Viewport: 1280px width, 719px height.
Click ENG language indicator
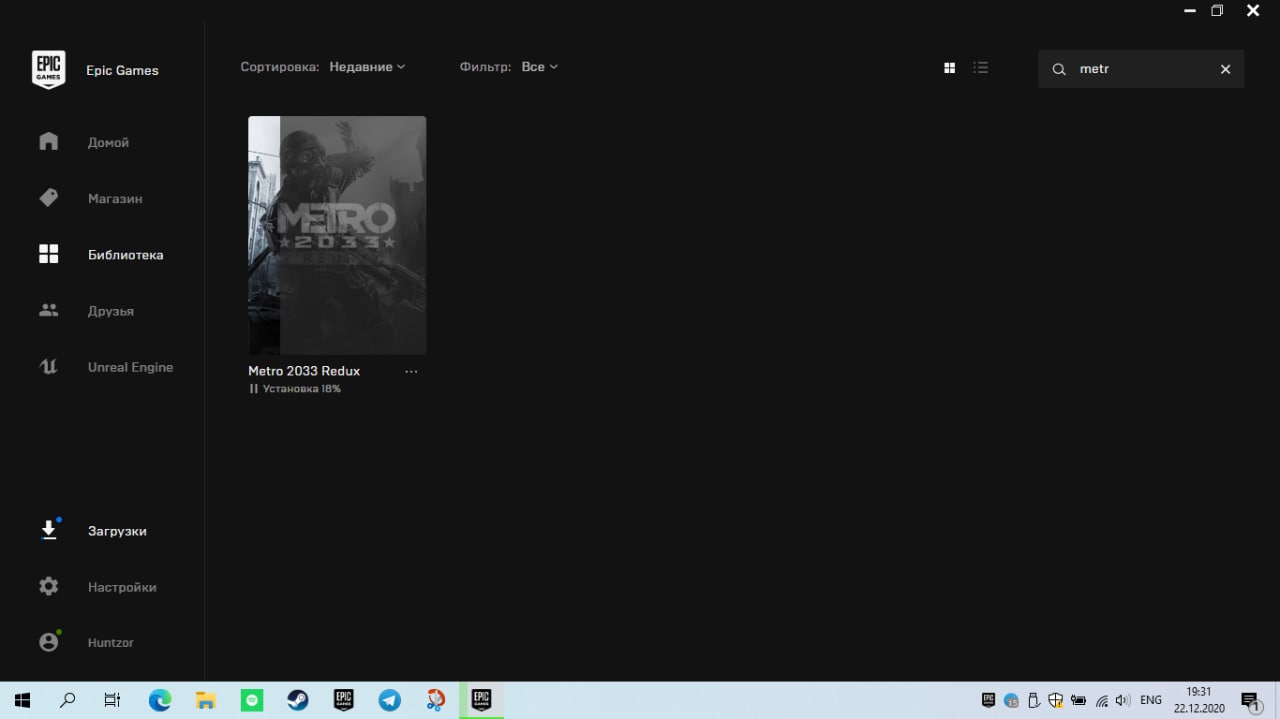click(x=1151, y=700)
